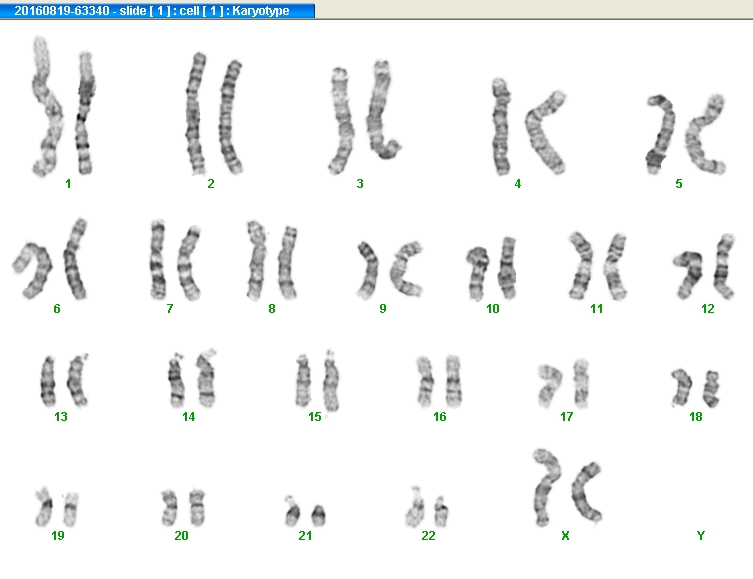This screenshot has width=753, height=579.
Task: Click the green label 'Y'
Action: (701, 536)
